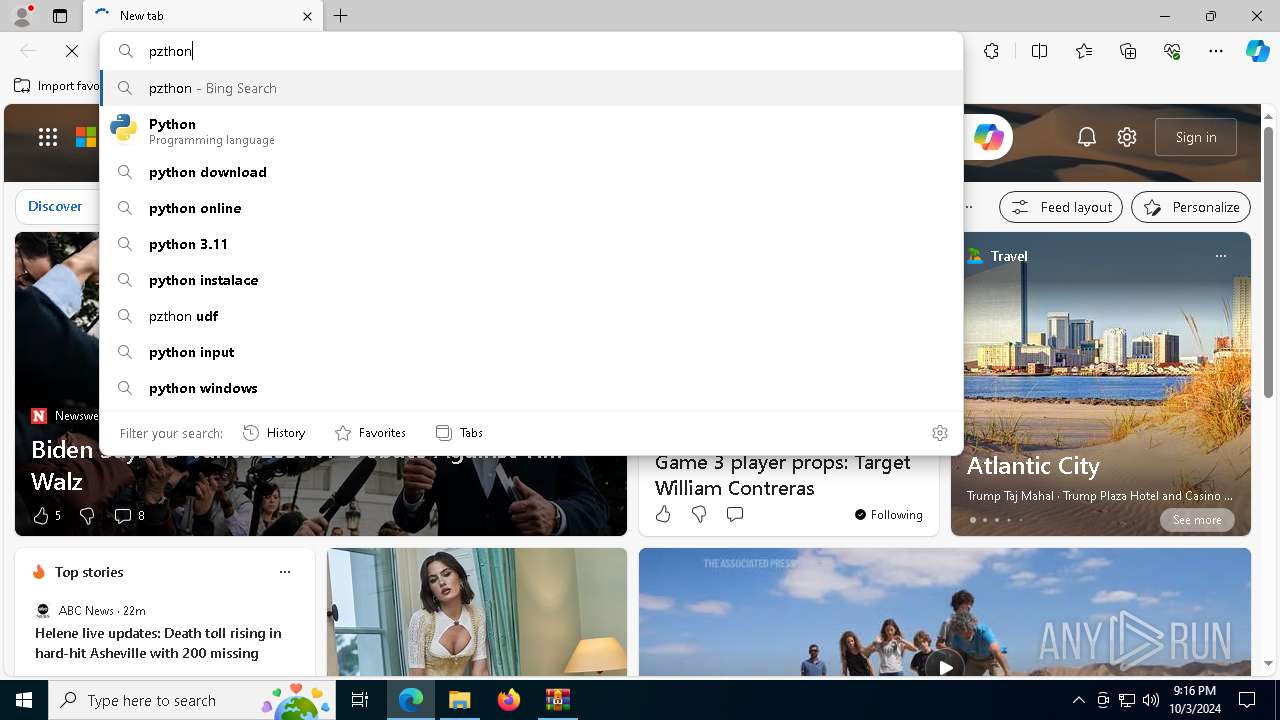This screenshot has height=720, width=1280.
Task: Open the volume control in tray
Action: pyautogui.click(x=1150, y=700)
